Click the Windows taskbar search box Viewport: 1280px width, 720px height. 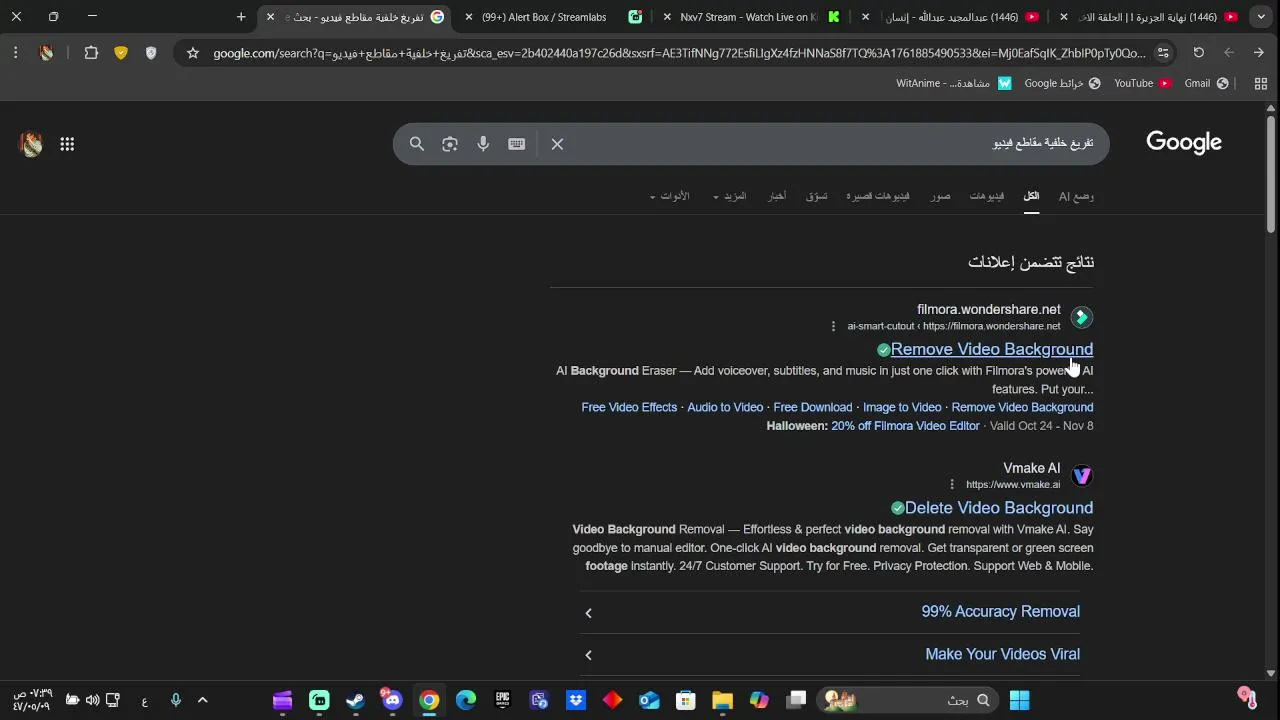(x=908, y=700)
